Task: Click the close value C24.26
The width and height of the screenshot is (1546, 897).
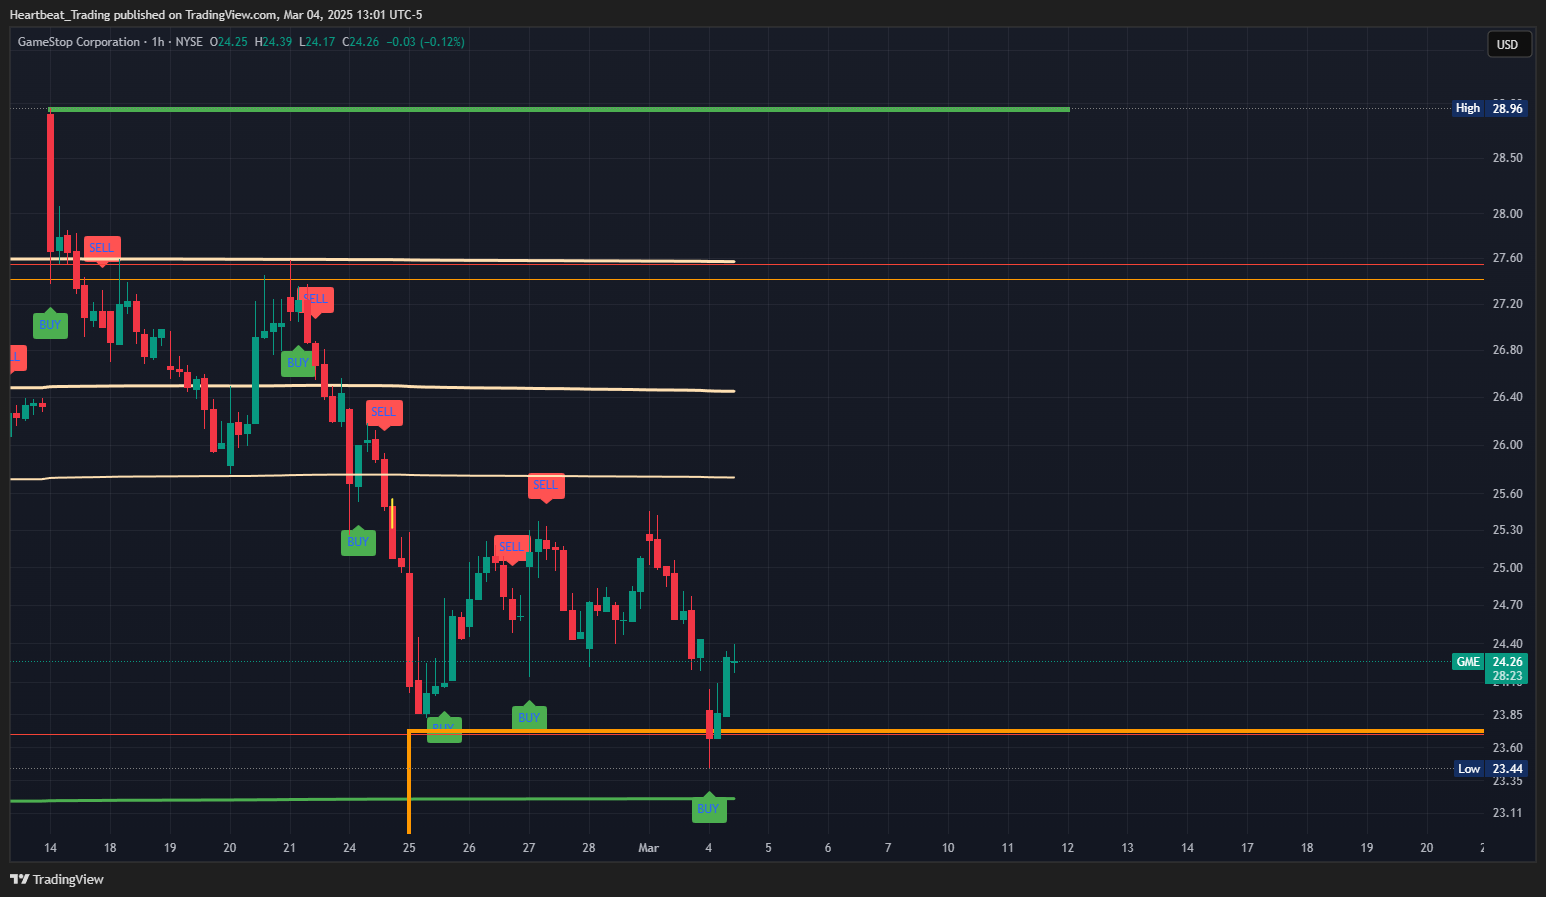Action: click(361, 42)
